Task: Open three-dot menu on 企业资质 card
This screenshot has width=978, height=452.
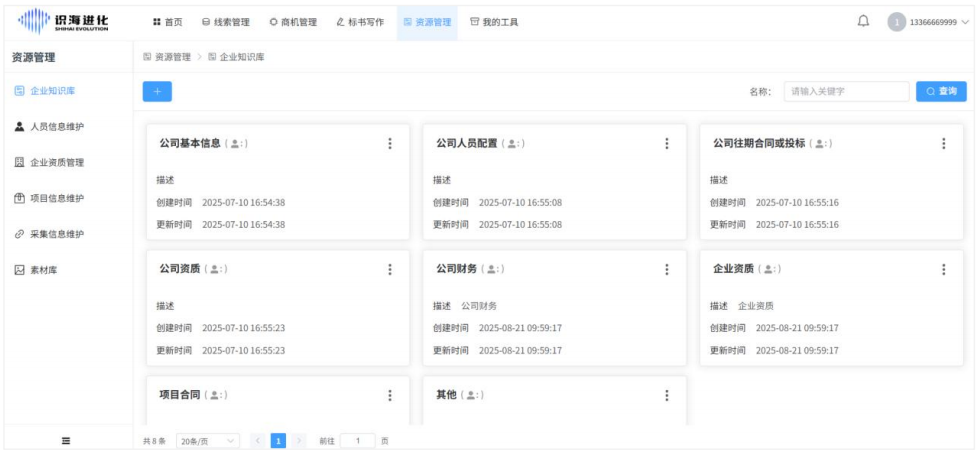Action: (x=944, y=269)
